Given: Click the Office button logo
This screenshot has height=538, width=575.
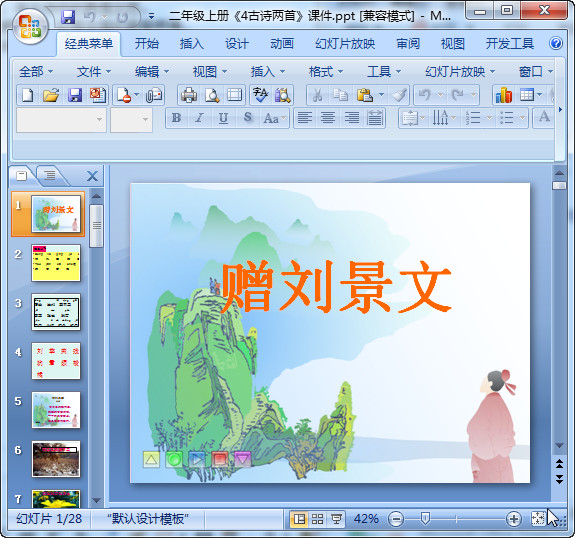Looking at the screenshot, I should tap(31, 26).
